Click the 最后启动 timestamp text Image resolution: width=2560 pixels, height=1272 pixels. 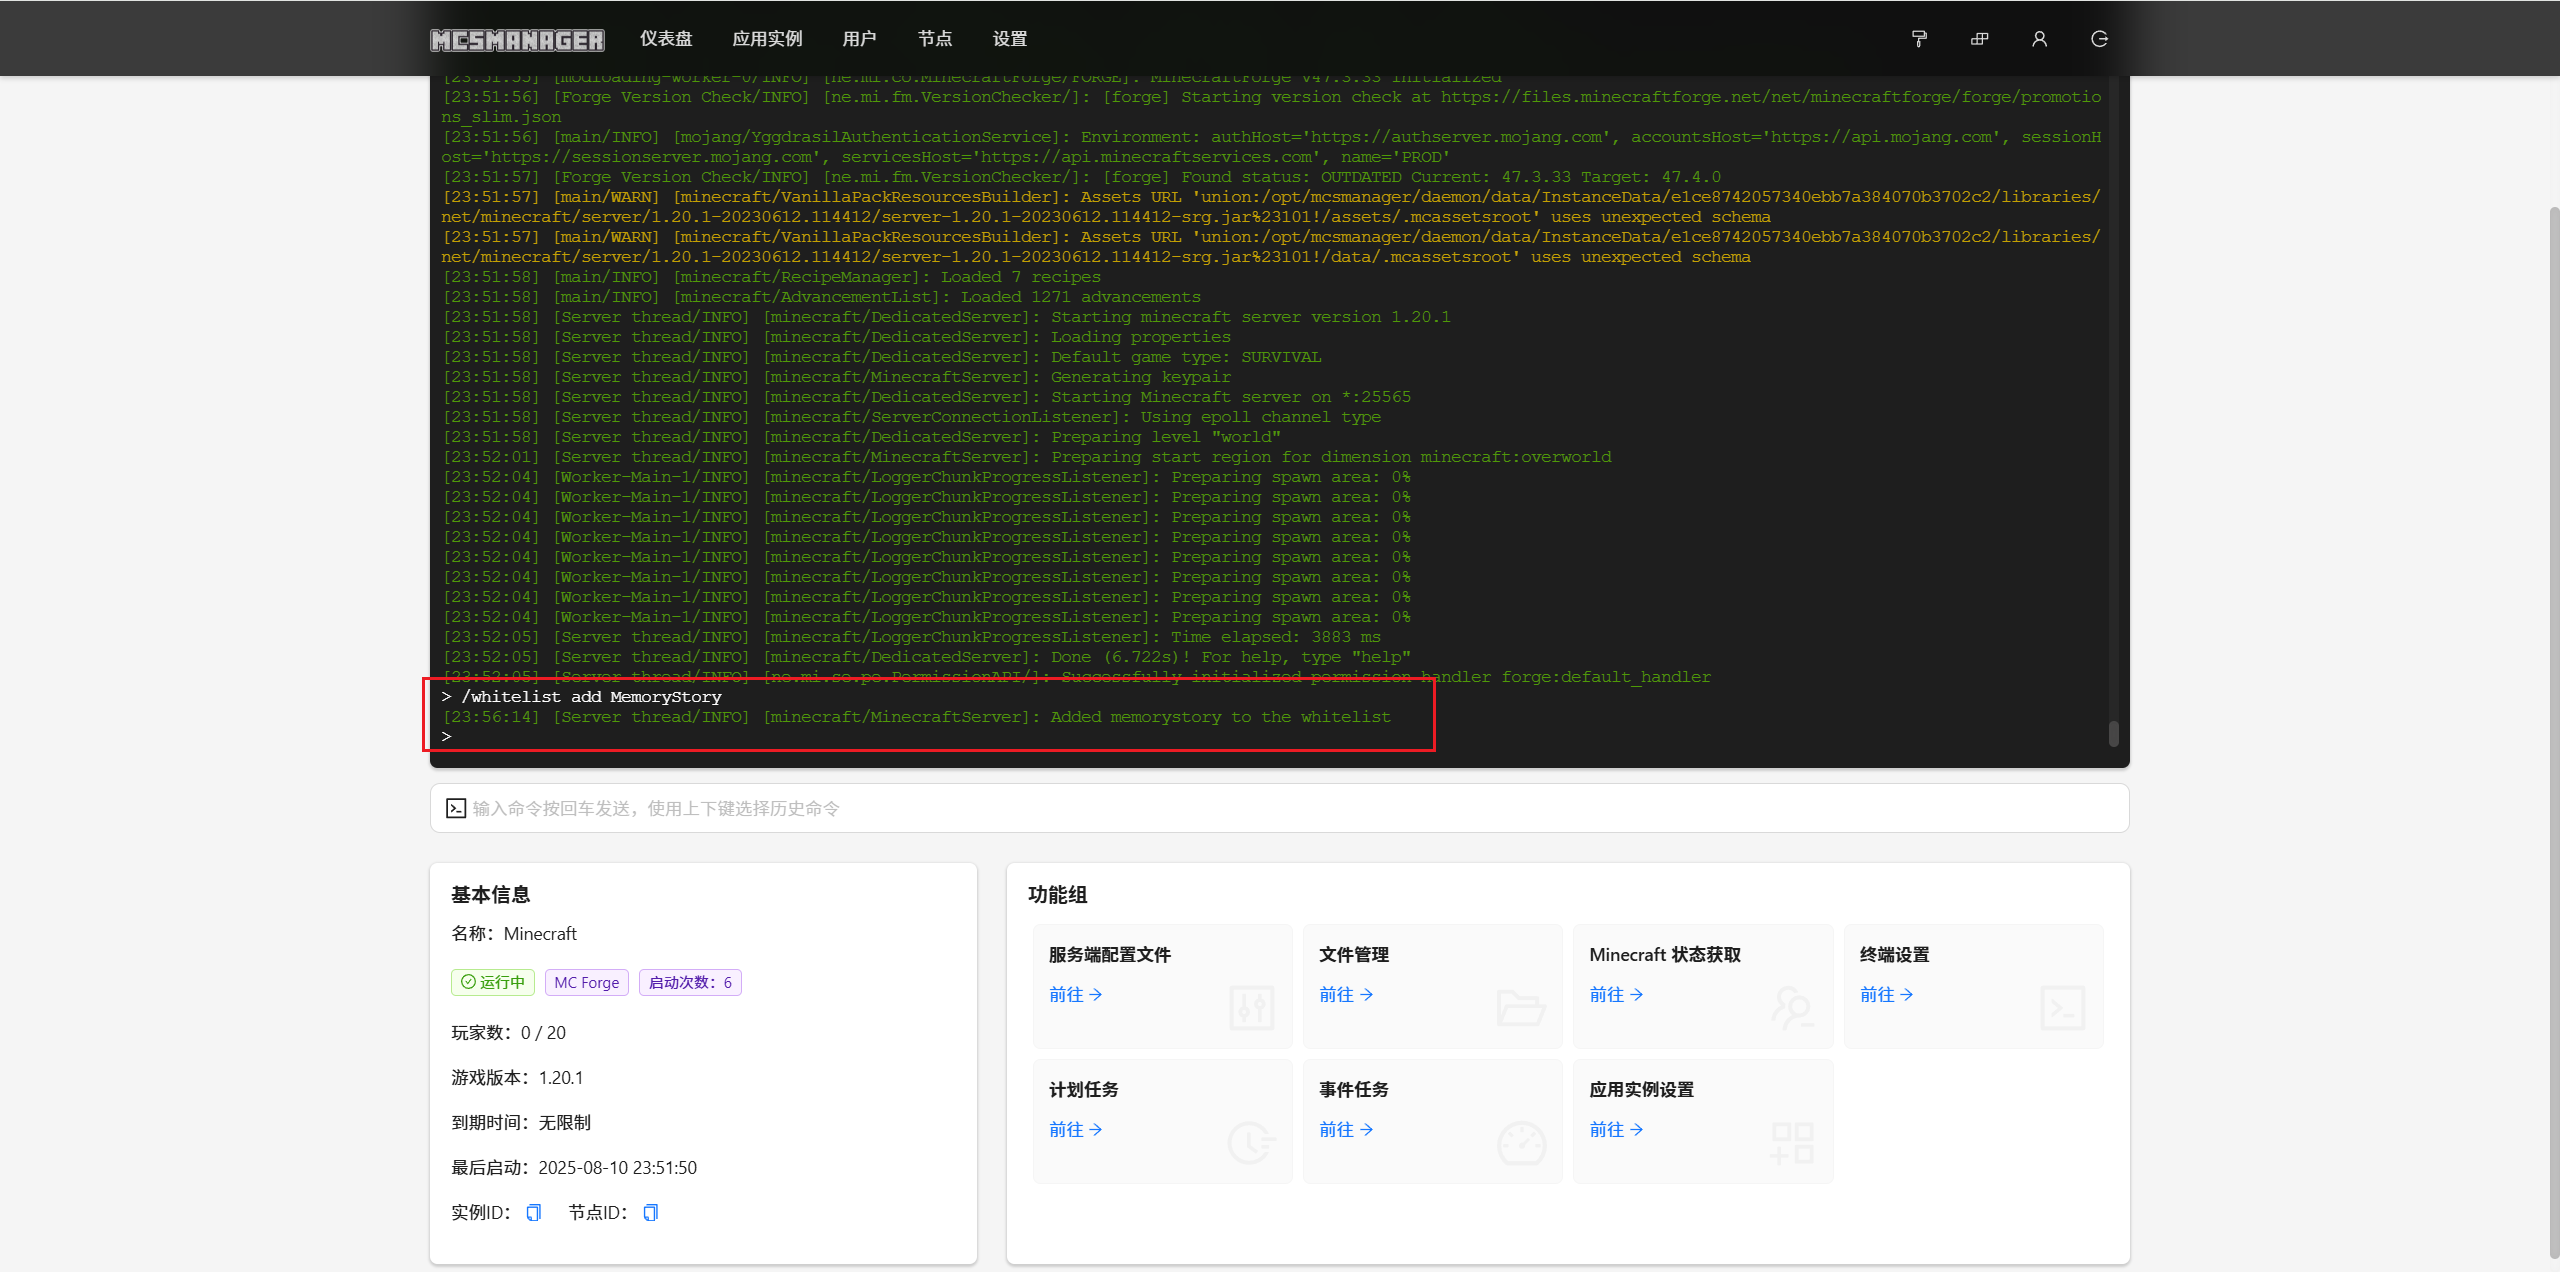coord(574,1167)
